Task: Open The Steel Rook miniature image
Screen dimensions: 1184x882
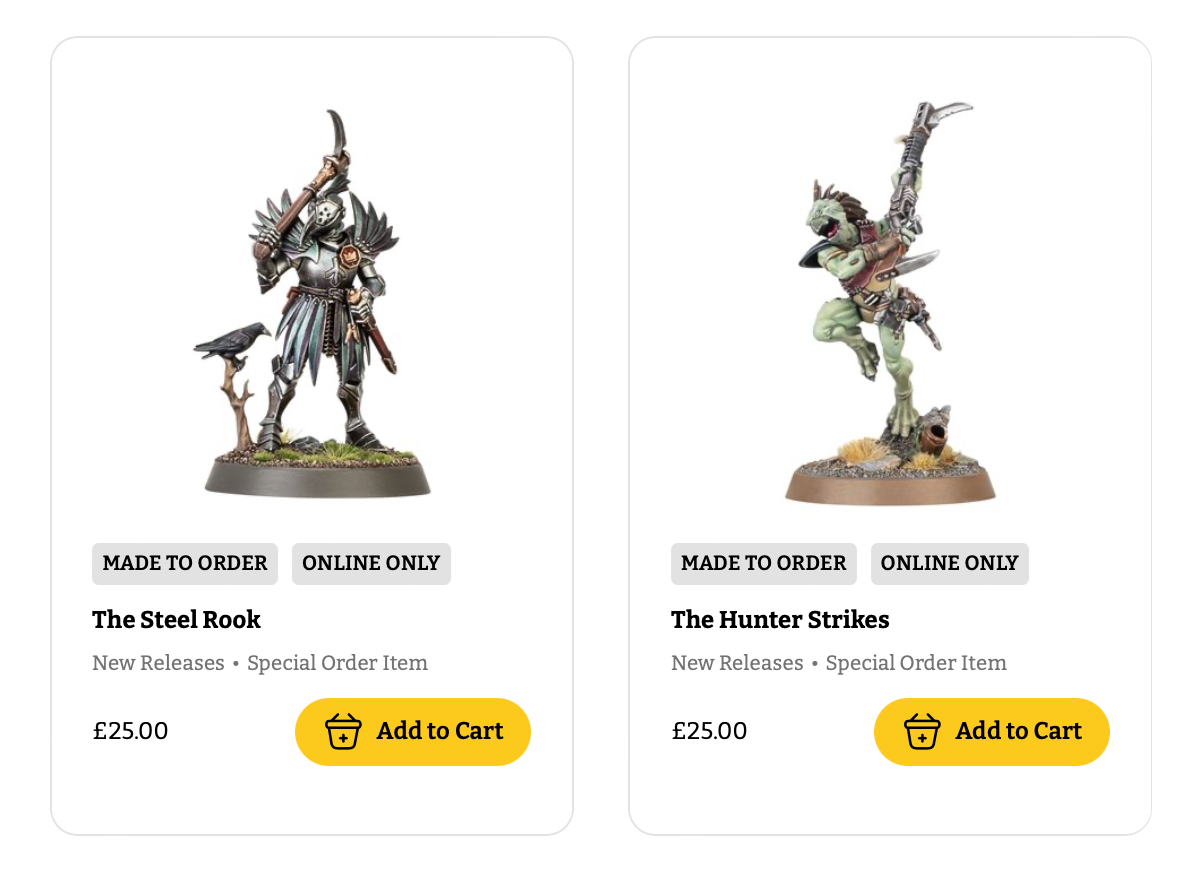Action: [x=312, y=302]
